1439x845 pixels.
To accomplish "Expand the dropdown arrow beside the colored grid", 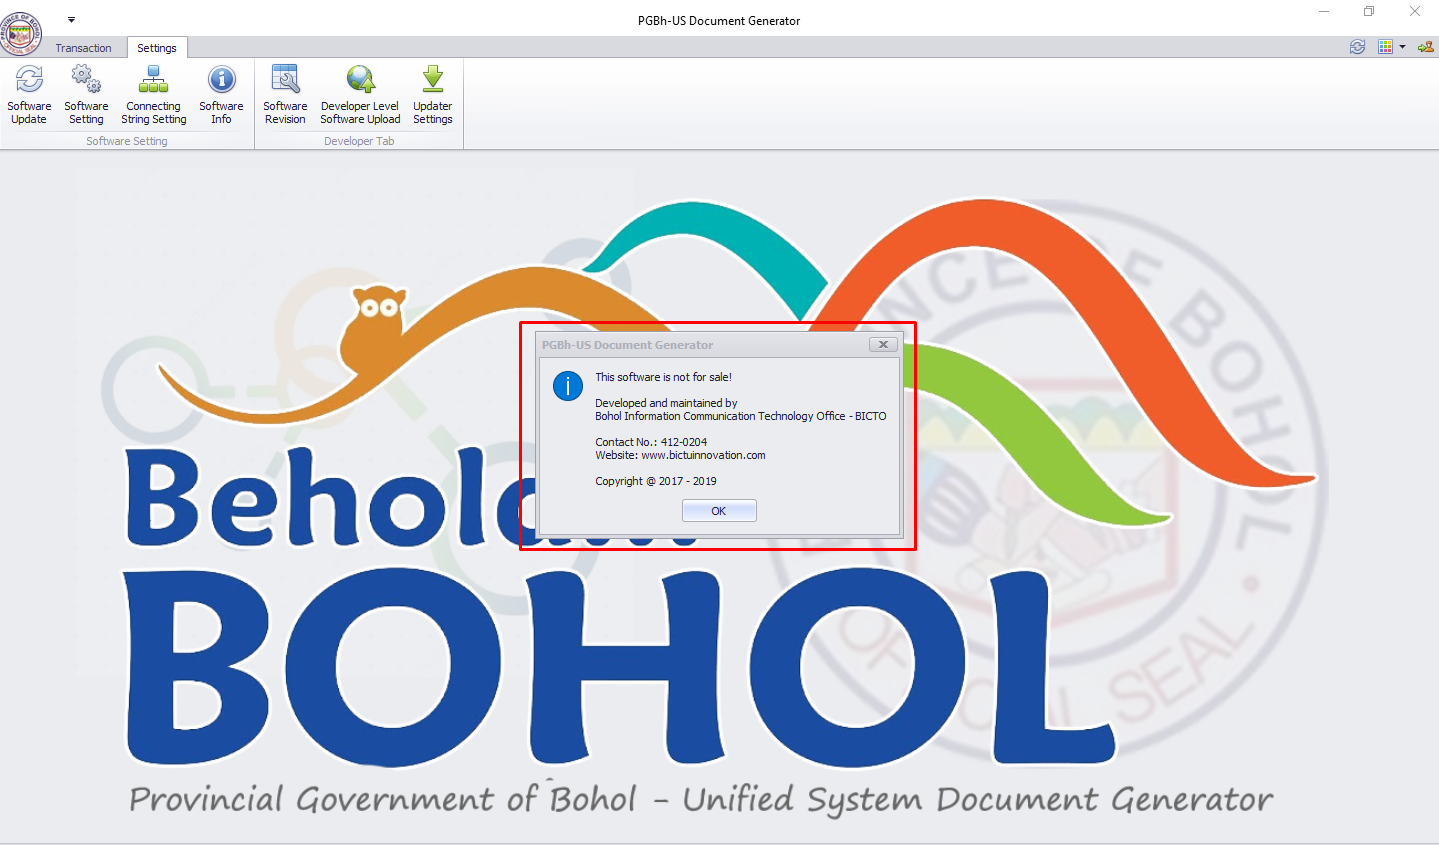I will [x=1402, y=47].
